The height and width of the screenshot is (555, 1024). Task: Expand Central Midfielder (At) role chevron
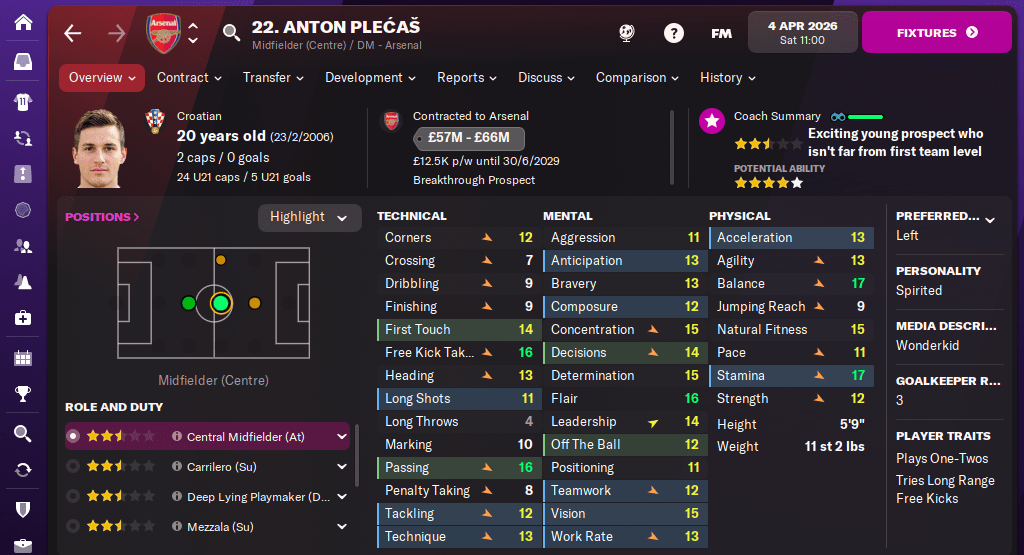(x=342, y=436)
